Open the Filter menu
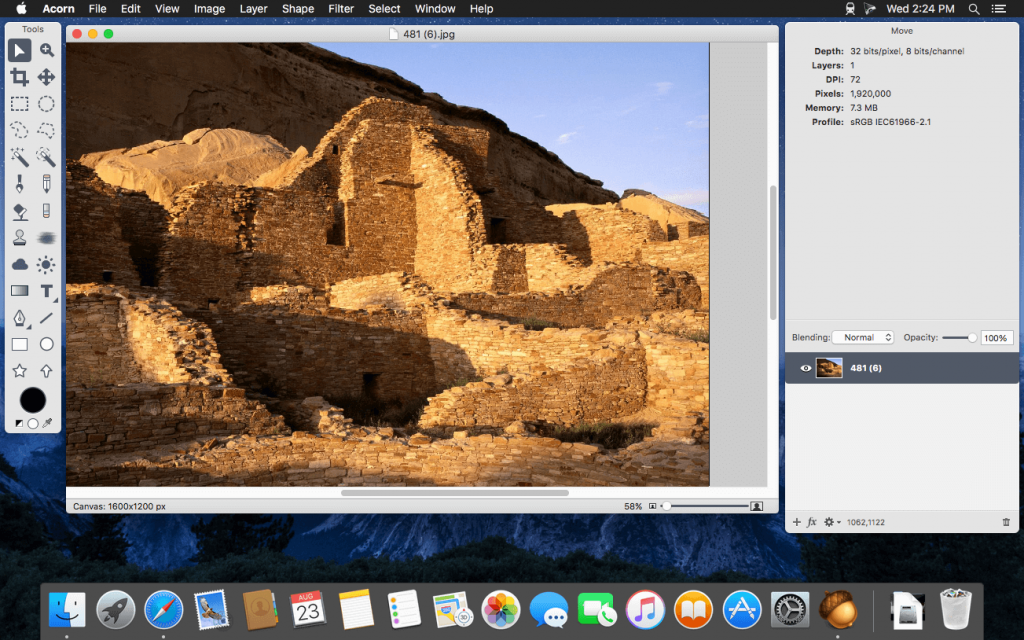Image resolution: width=1024 pixels, height=640 pixels. pos(341,9)
